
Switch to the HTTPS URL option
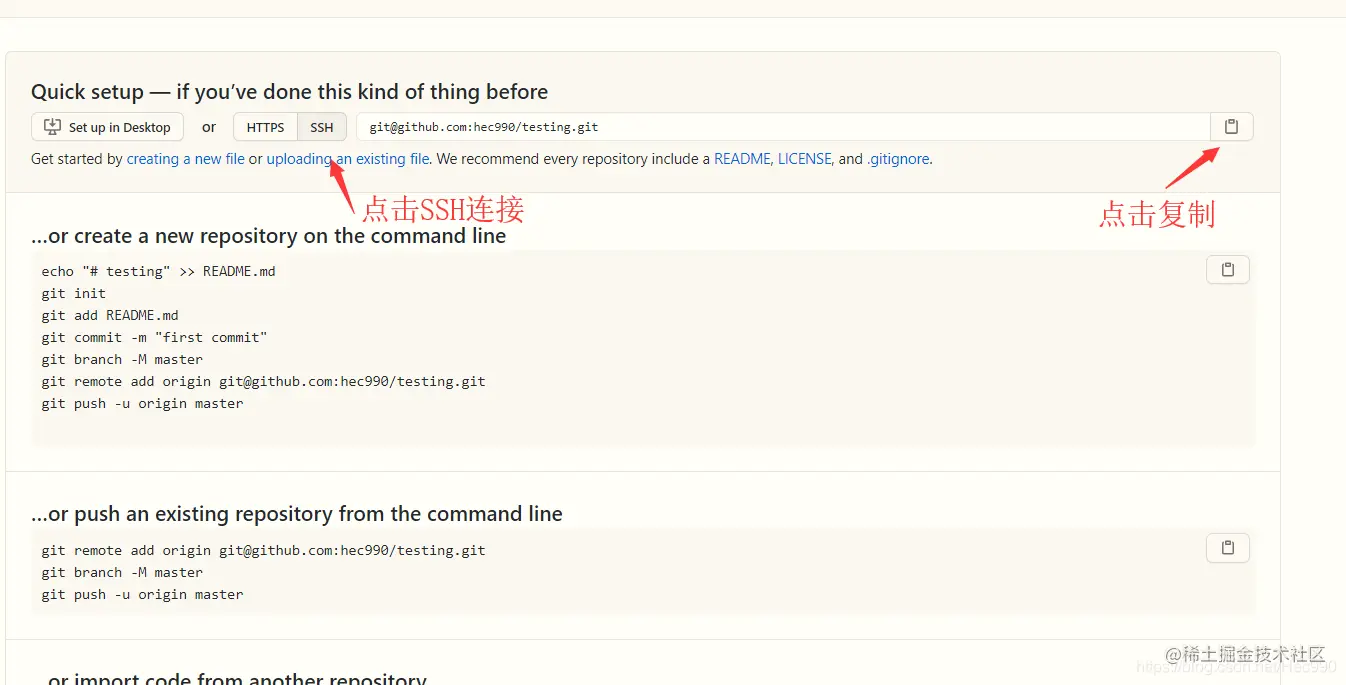(x=266, y=127)
